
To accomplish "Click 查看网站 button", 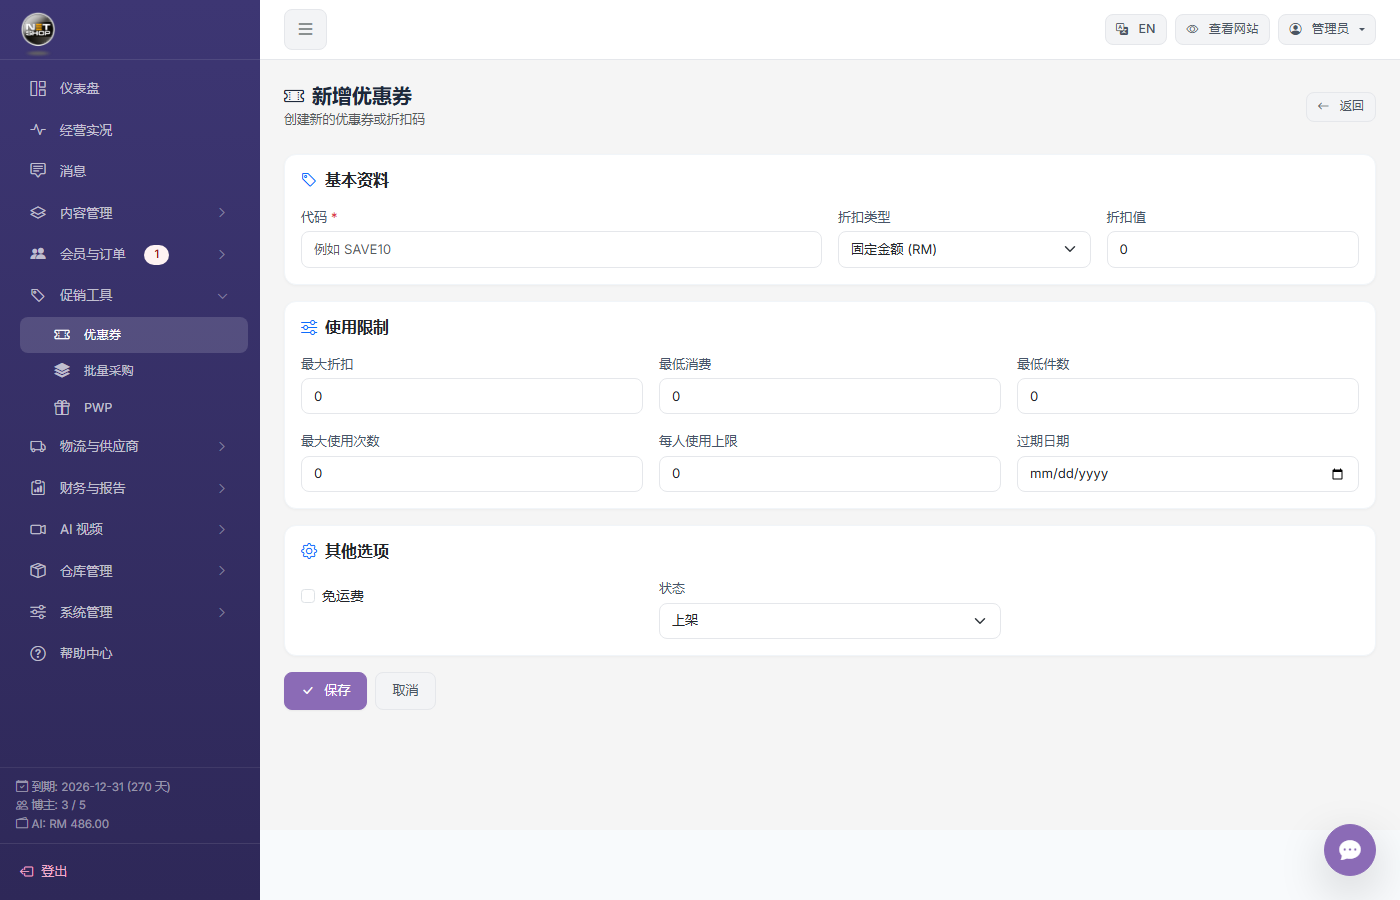I will pos(1222,29).
